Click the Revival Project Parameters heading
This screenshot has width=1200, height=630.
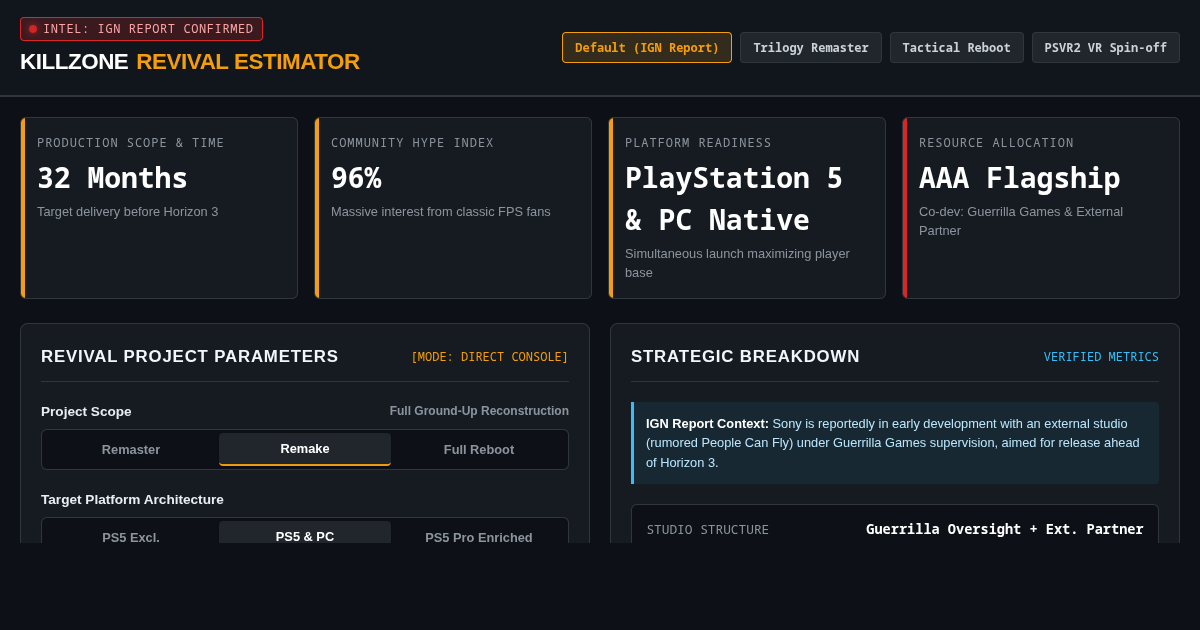tap(190, 357)
